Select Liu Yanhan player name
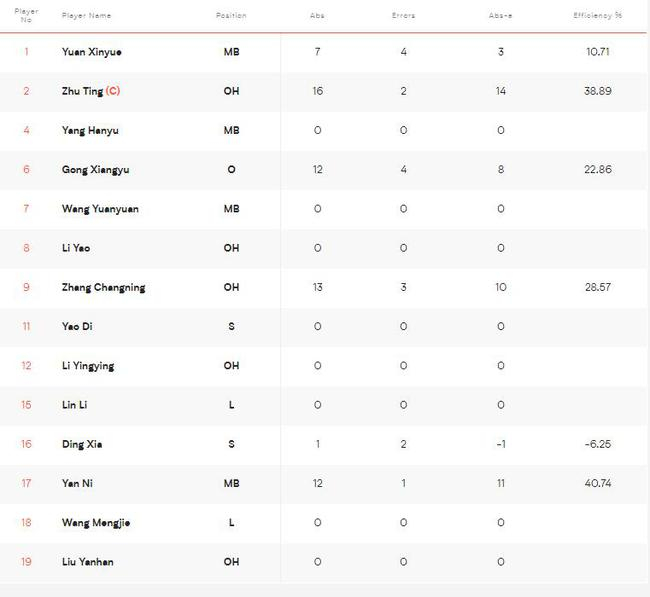The image size is (650, 597). click(x=88, y=562)
